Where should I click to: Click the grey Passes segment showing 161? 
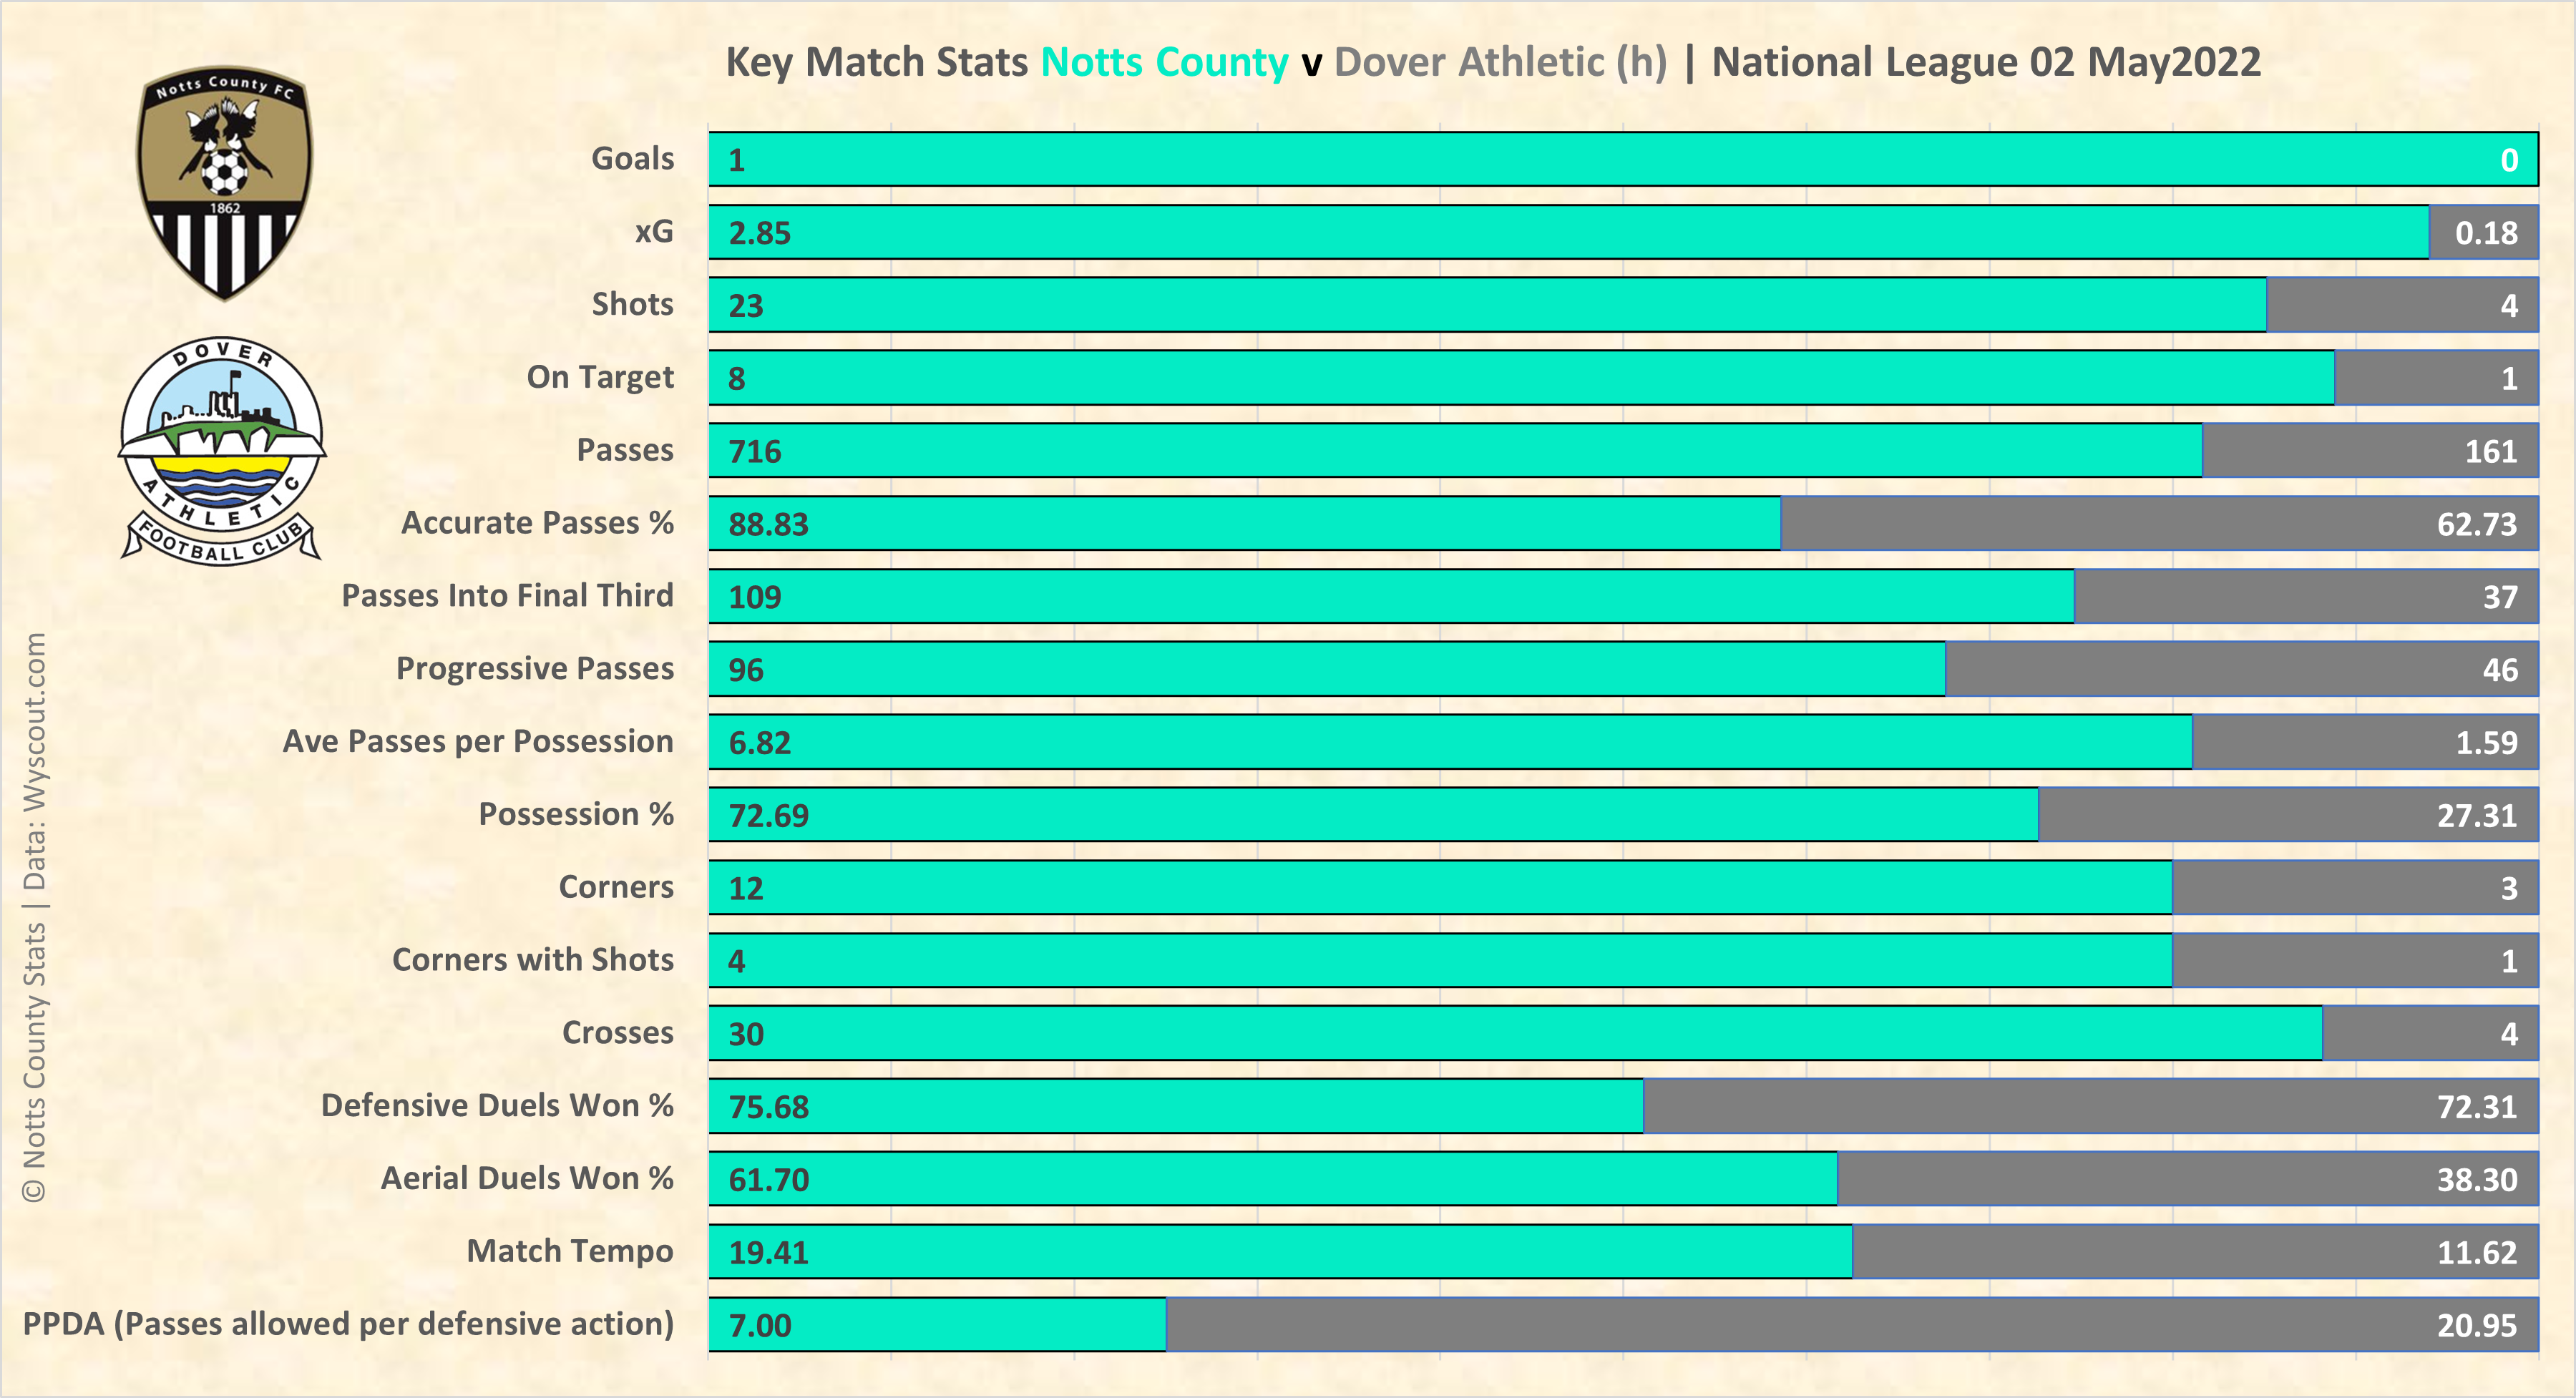pos(2369,451)
